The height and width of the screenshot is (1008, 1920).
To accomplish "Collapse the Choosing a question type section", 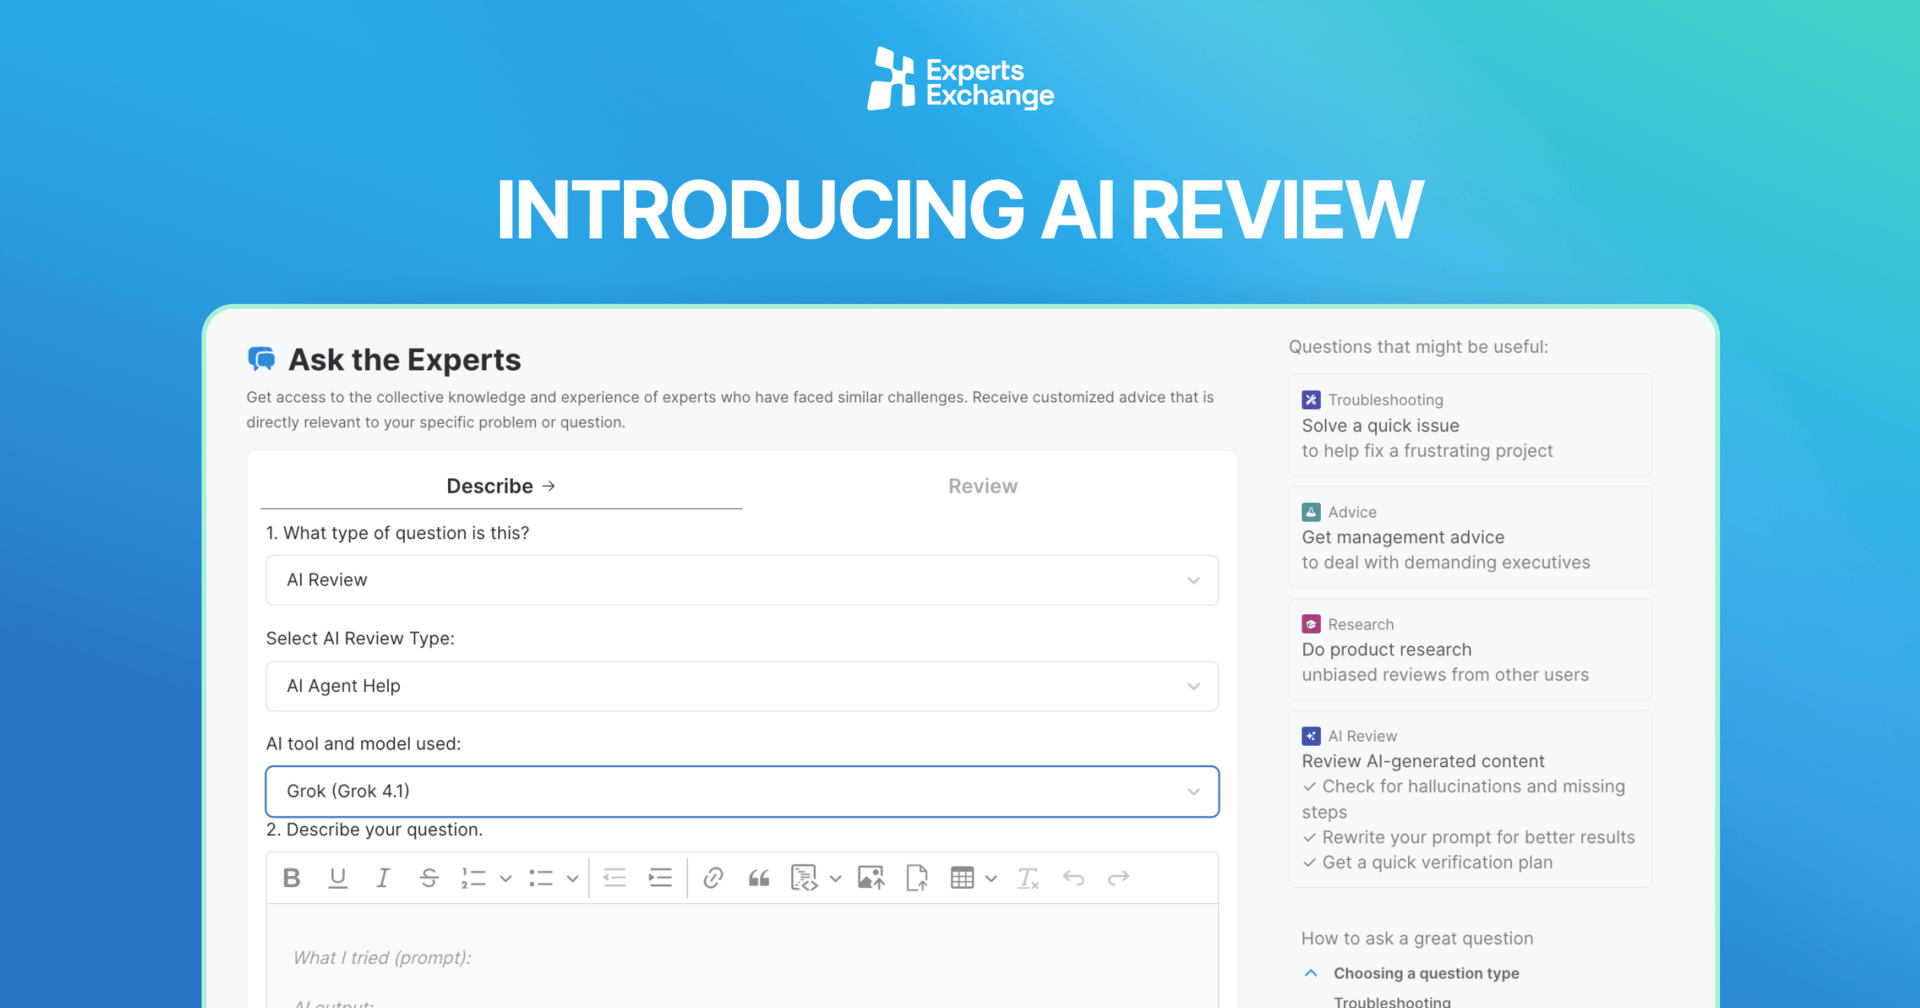I will [x=1311, y=973].
